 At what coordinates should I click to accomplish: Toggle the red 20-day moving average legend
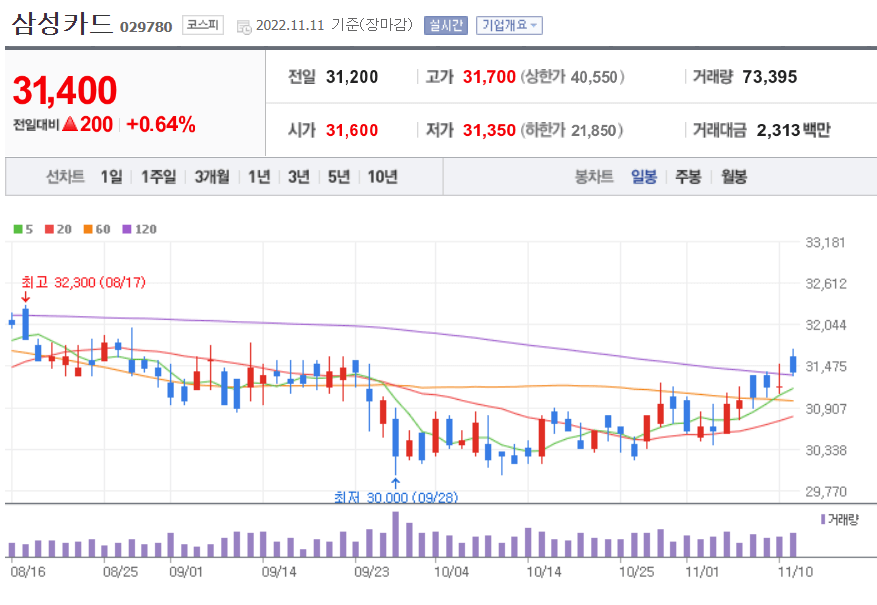56,229
